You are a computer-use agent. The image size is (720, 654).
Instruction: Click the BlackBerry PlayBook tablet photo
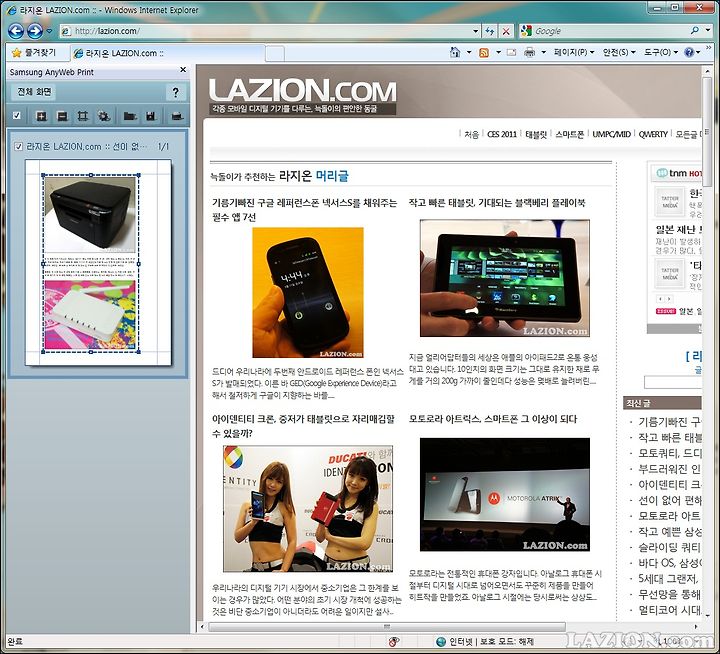(x=505, y=278)
